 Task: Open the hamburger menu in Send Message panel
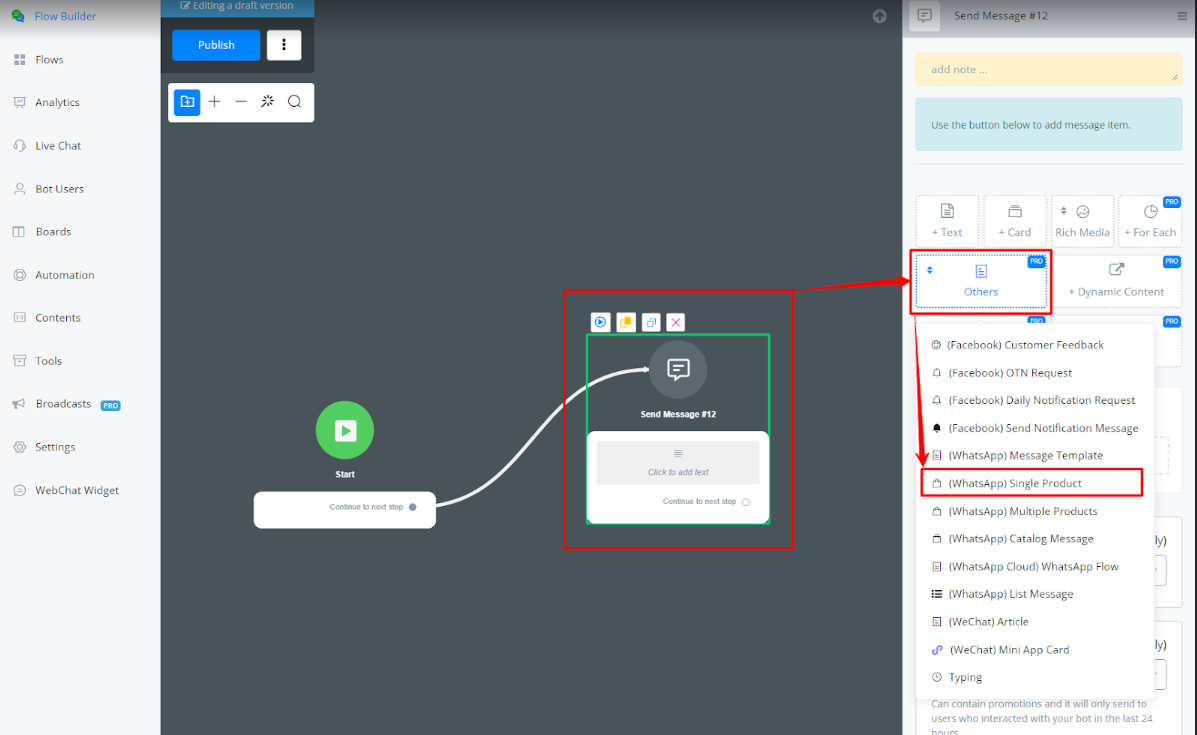(x=1178, y=16)
